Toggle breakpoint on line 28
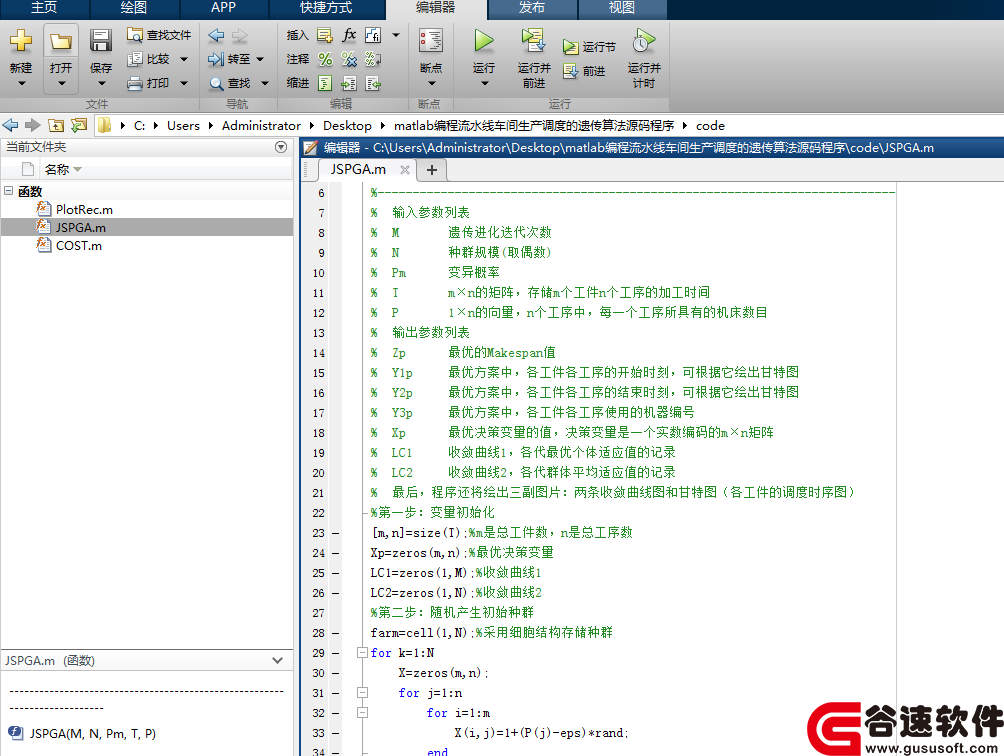Image resolution: width=1004 pixels, height=756 pixels. (x=336, y=633)
